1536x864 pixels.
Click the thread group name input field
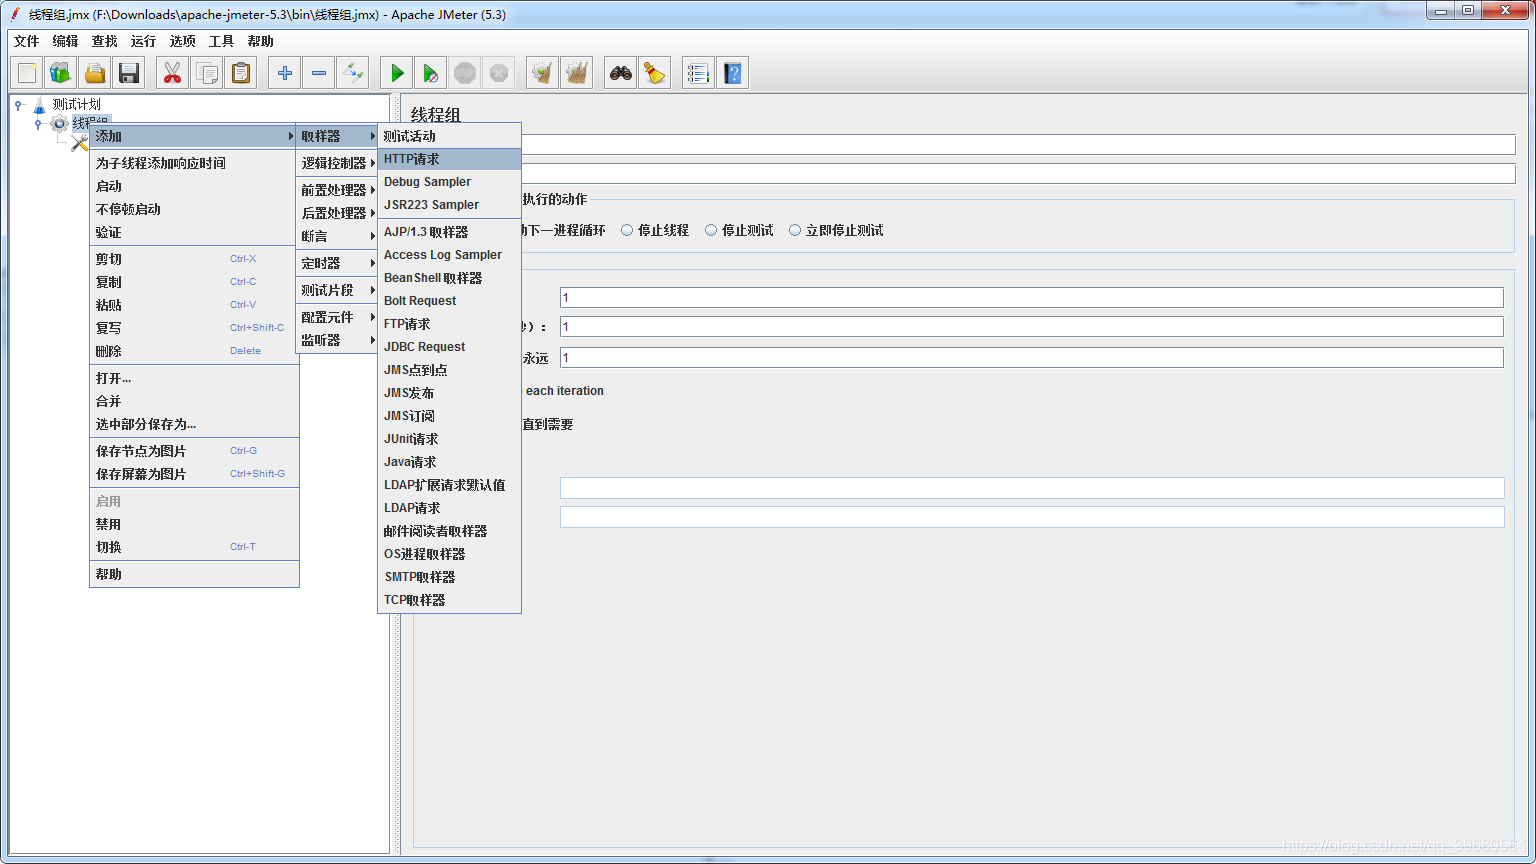[x=1018, y=145]
